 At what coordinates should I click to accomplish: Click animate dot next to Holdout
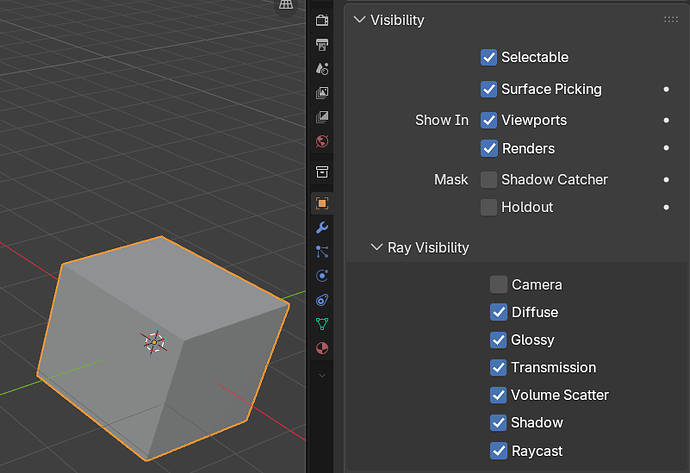coord(666,207)
